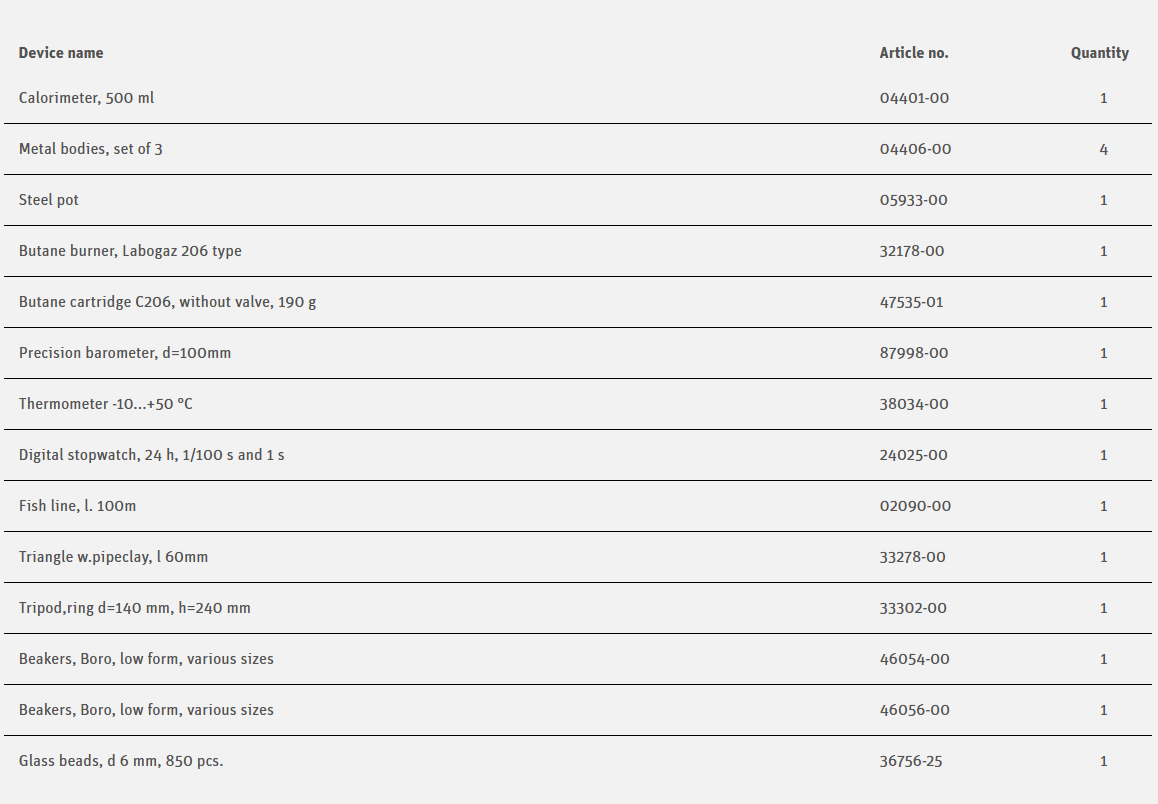Screen dimensions: 1158x804
Task: Click quantity 4 for Metal bodies
Action: [1103, 149]
